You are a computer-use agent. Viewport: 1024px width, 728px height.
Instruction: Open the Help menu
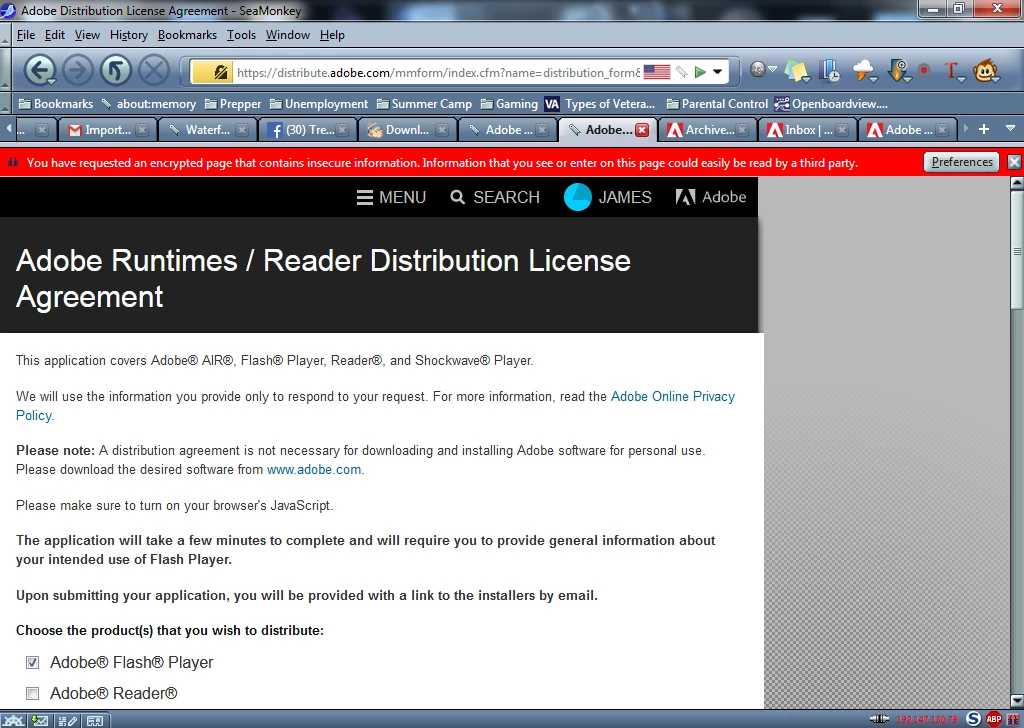click(x=332, y=35)
